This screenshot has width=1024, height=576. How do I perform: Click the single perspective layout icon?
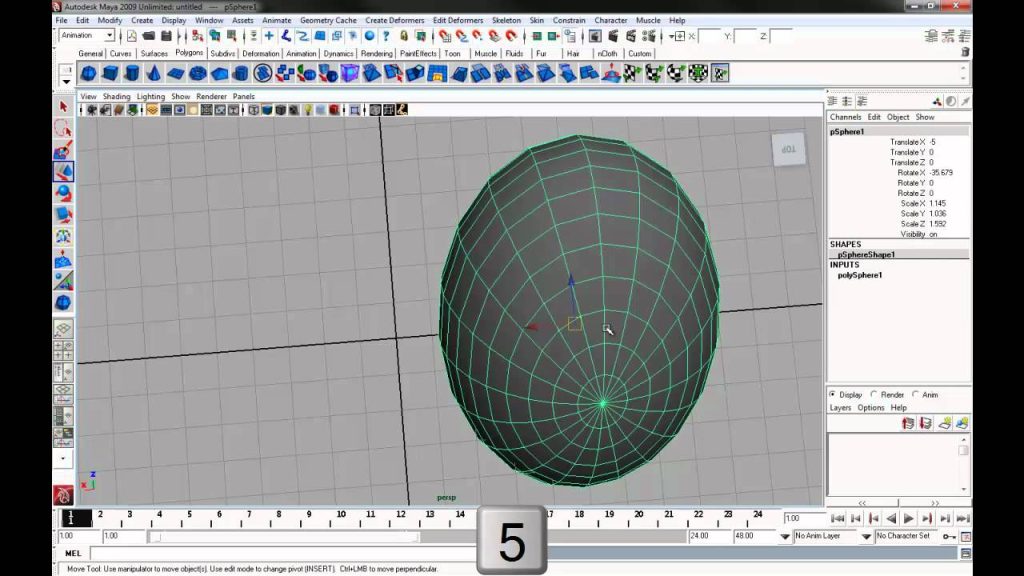(x=63, y=328)
